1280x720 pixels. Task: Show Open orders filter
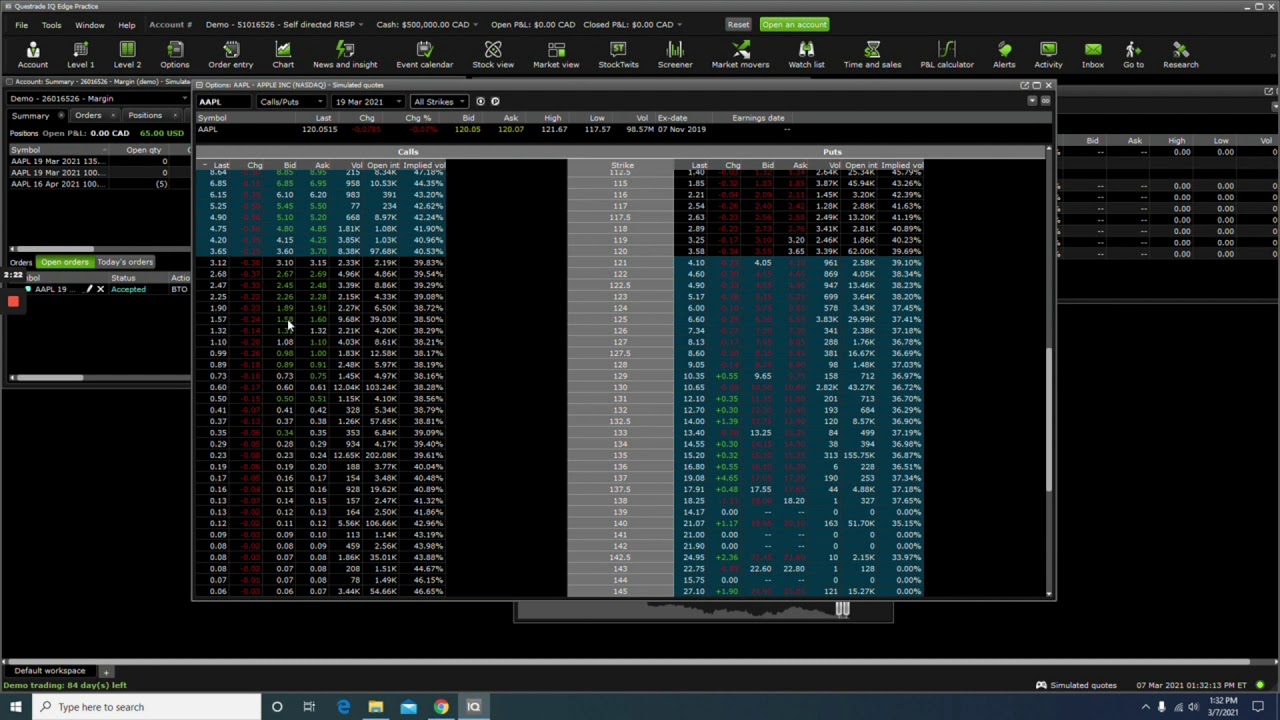pyautogui.click(x=65, y=262)
